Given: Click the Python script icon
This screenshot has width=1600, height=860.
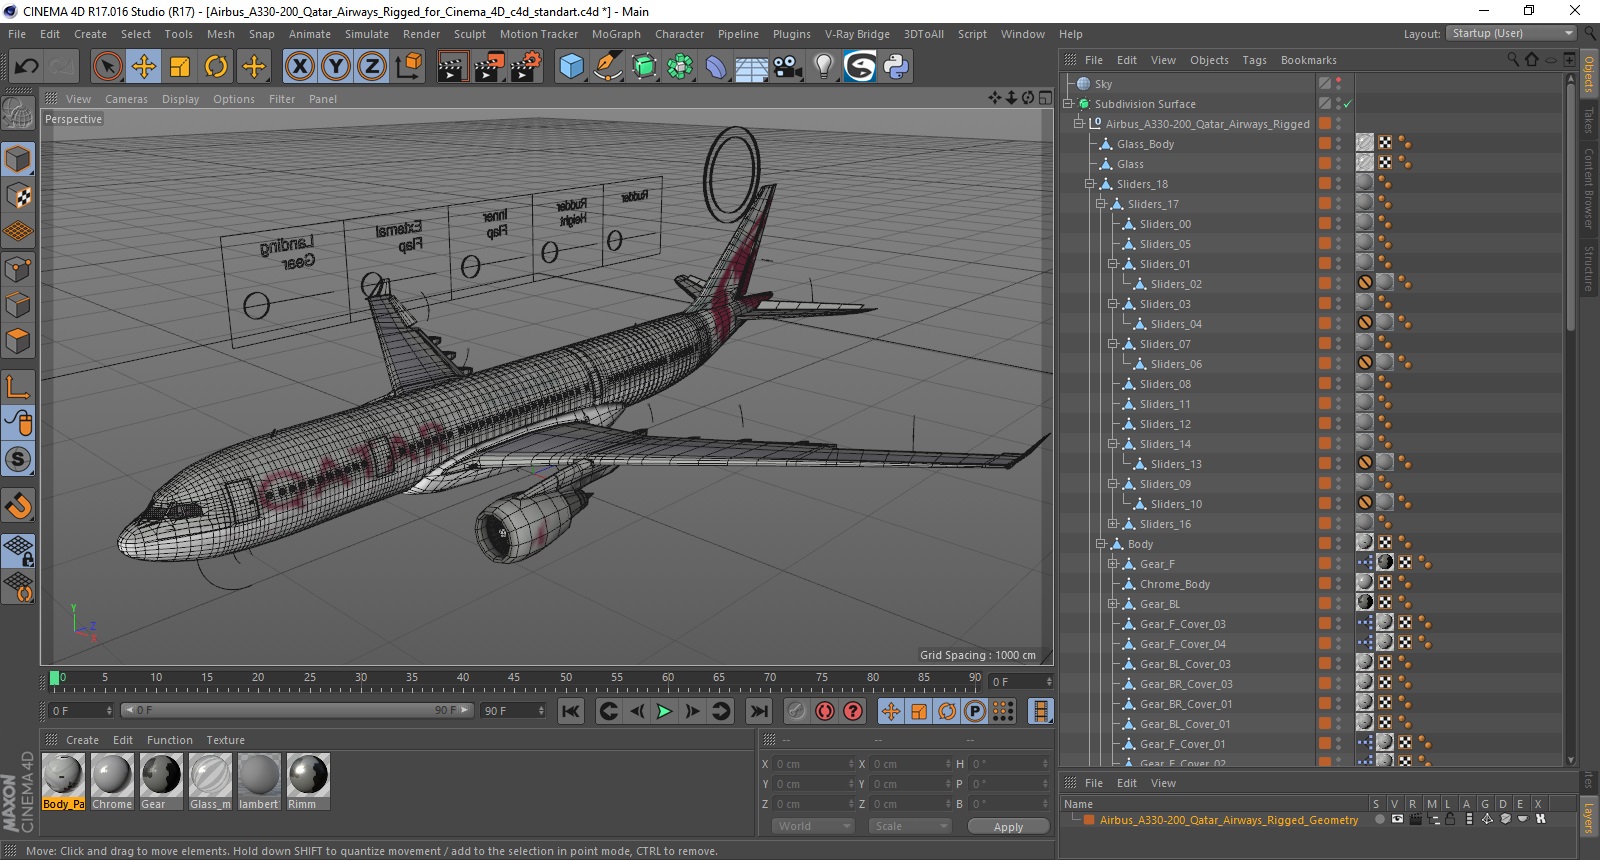Looking at the screenshot, I should coord(896,67).
